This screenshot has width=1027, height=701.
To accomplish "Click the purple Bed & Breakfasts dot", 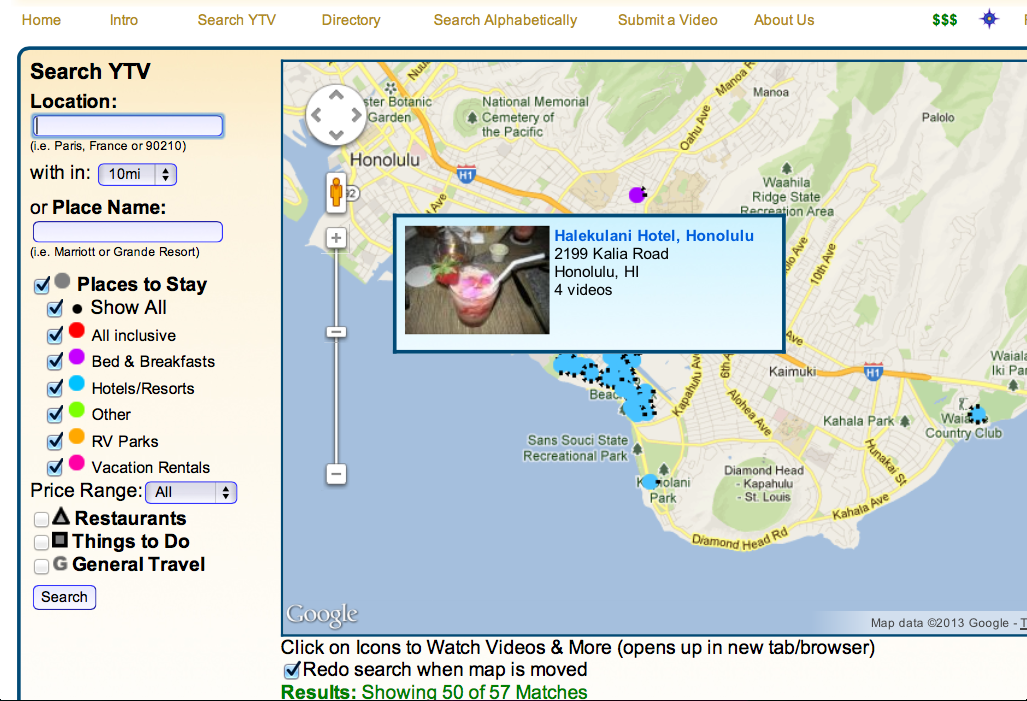I will tap(77, 356).
